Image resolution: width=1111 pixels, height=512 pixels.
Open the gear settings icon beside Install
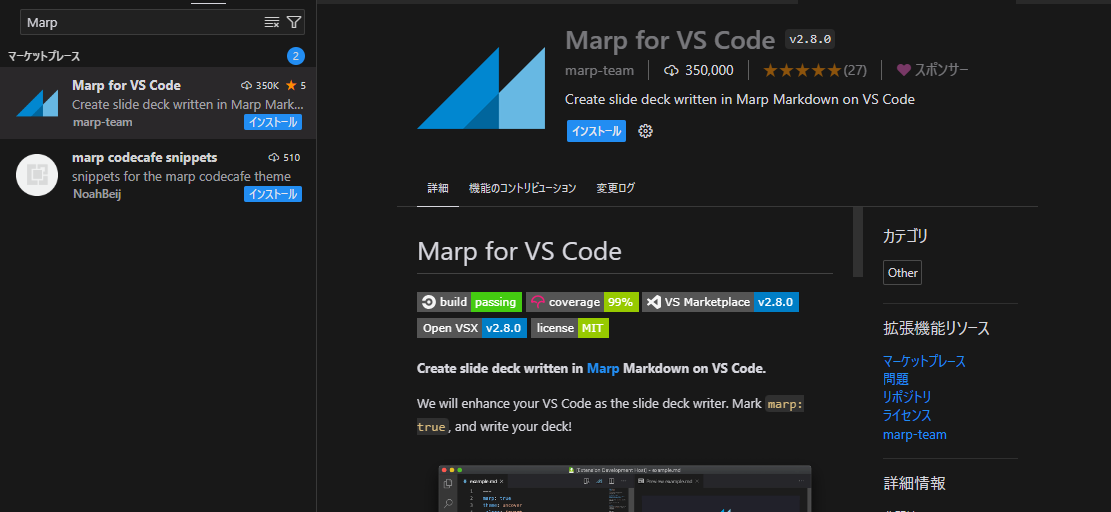click(645, 131)
